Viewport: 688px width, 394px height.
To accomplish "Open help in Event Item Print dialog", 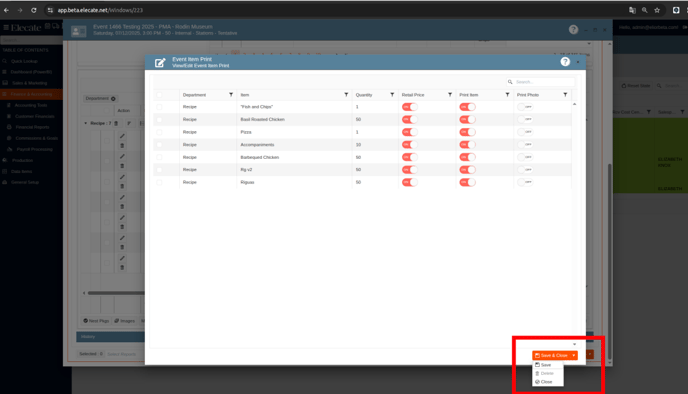I will 565,62.
